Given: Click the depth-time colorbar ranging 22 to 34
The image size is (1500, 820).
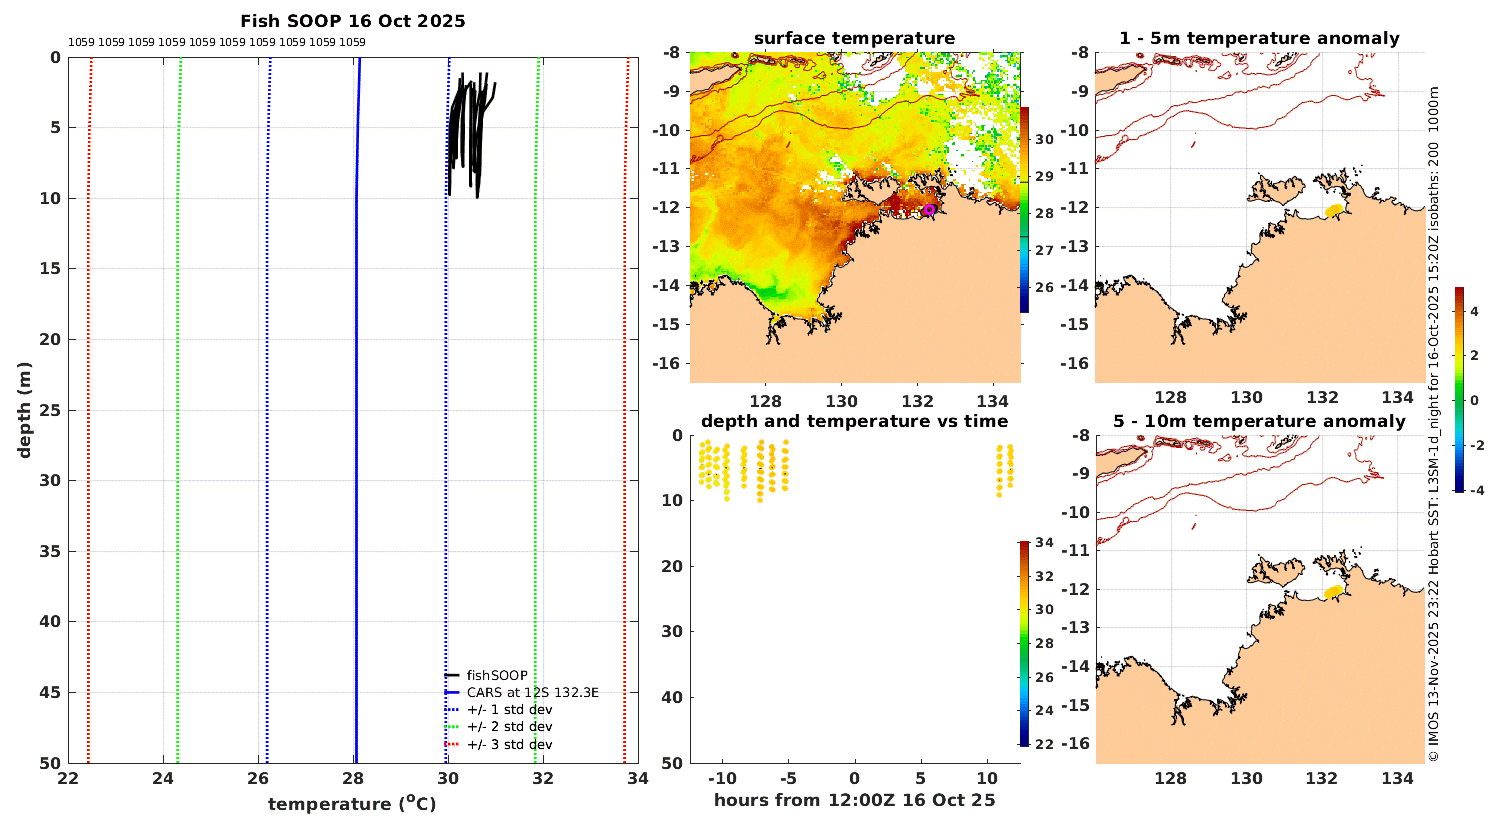Looking at the screenshot, I should (x=1024, y=644).
